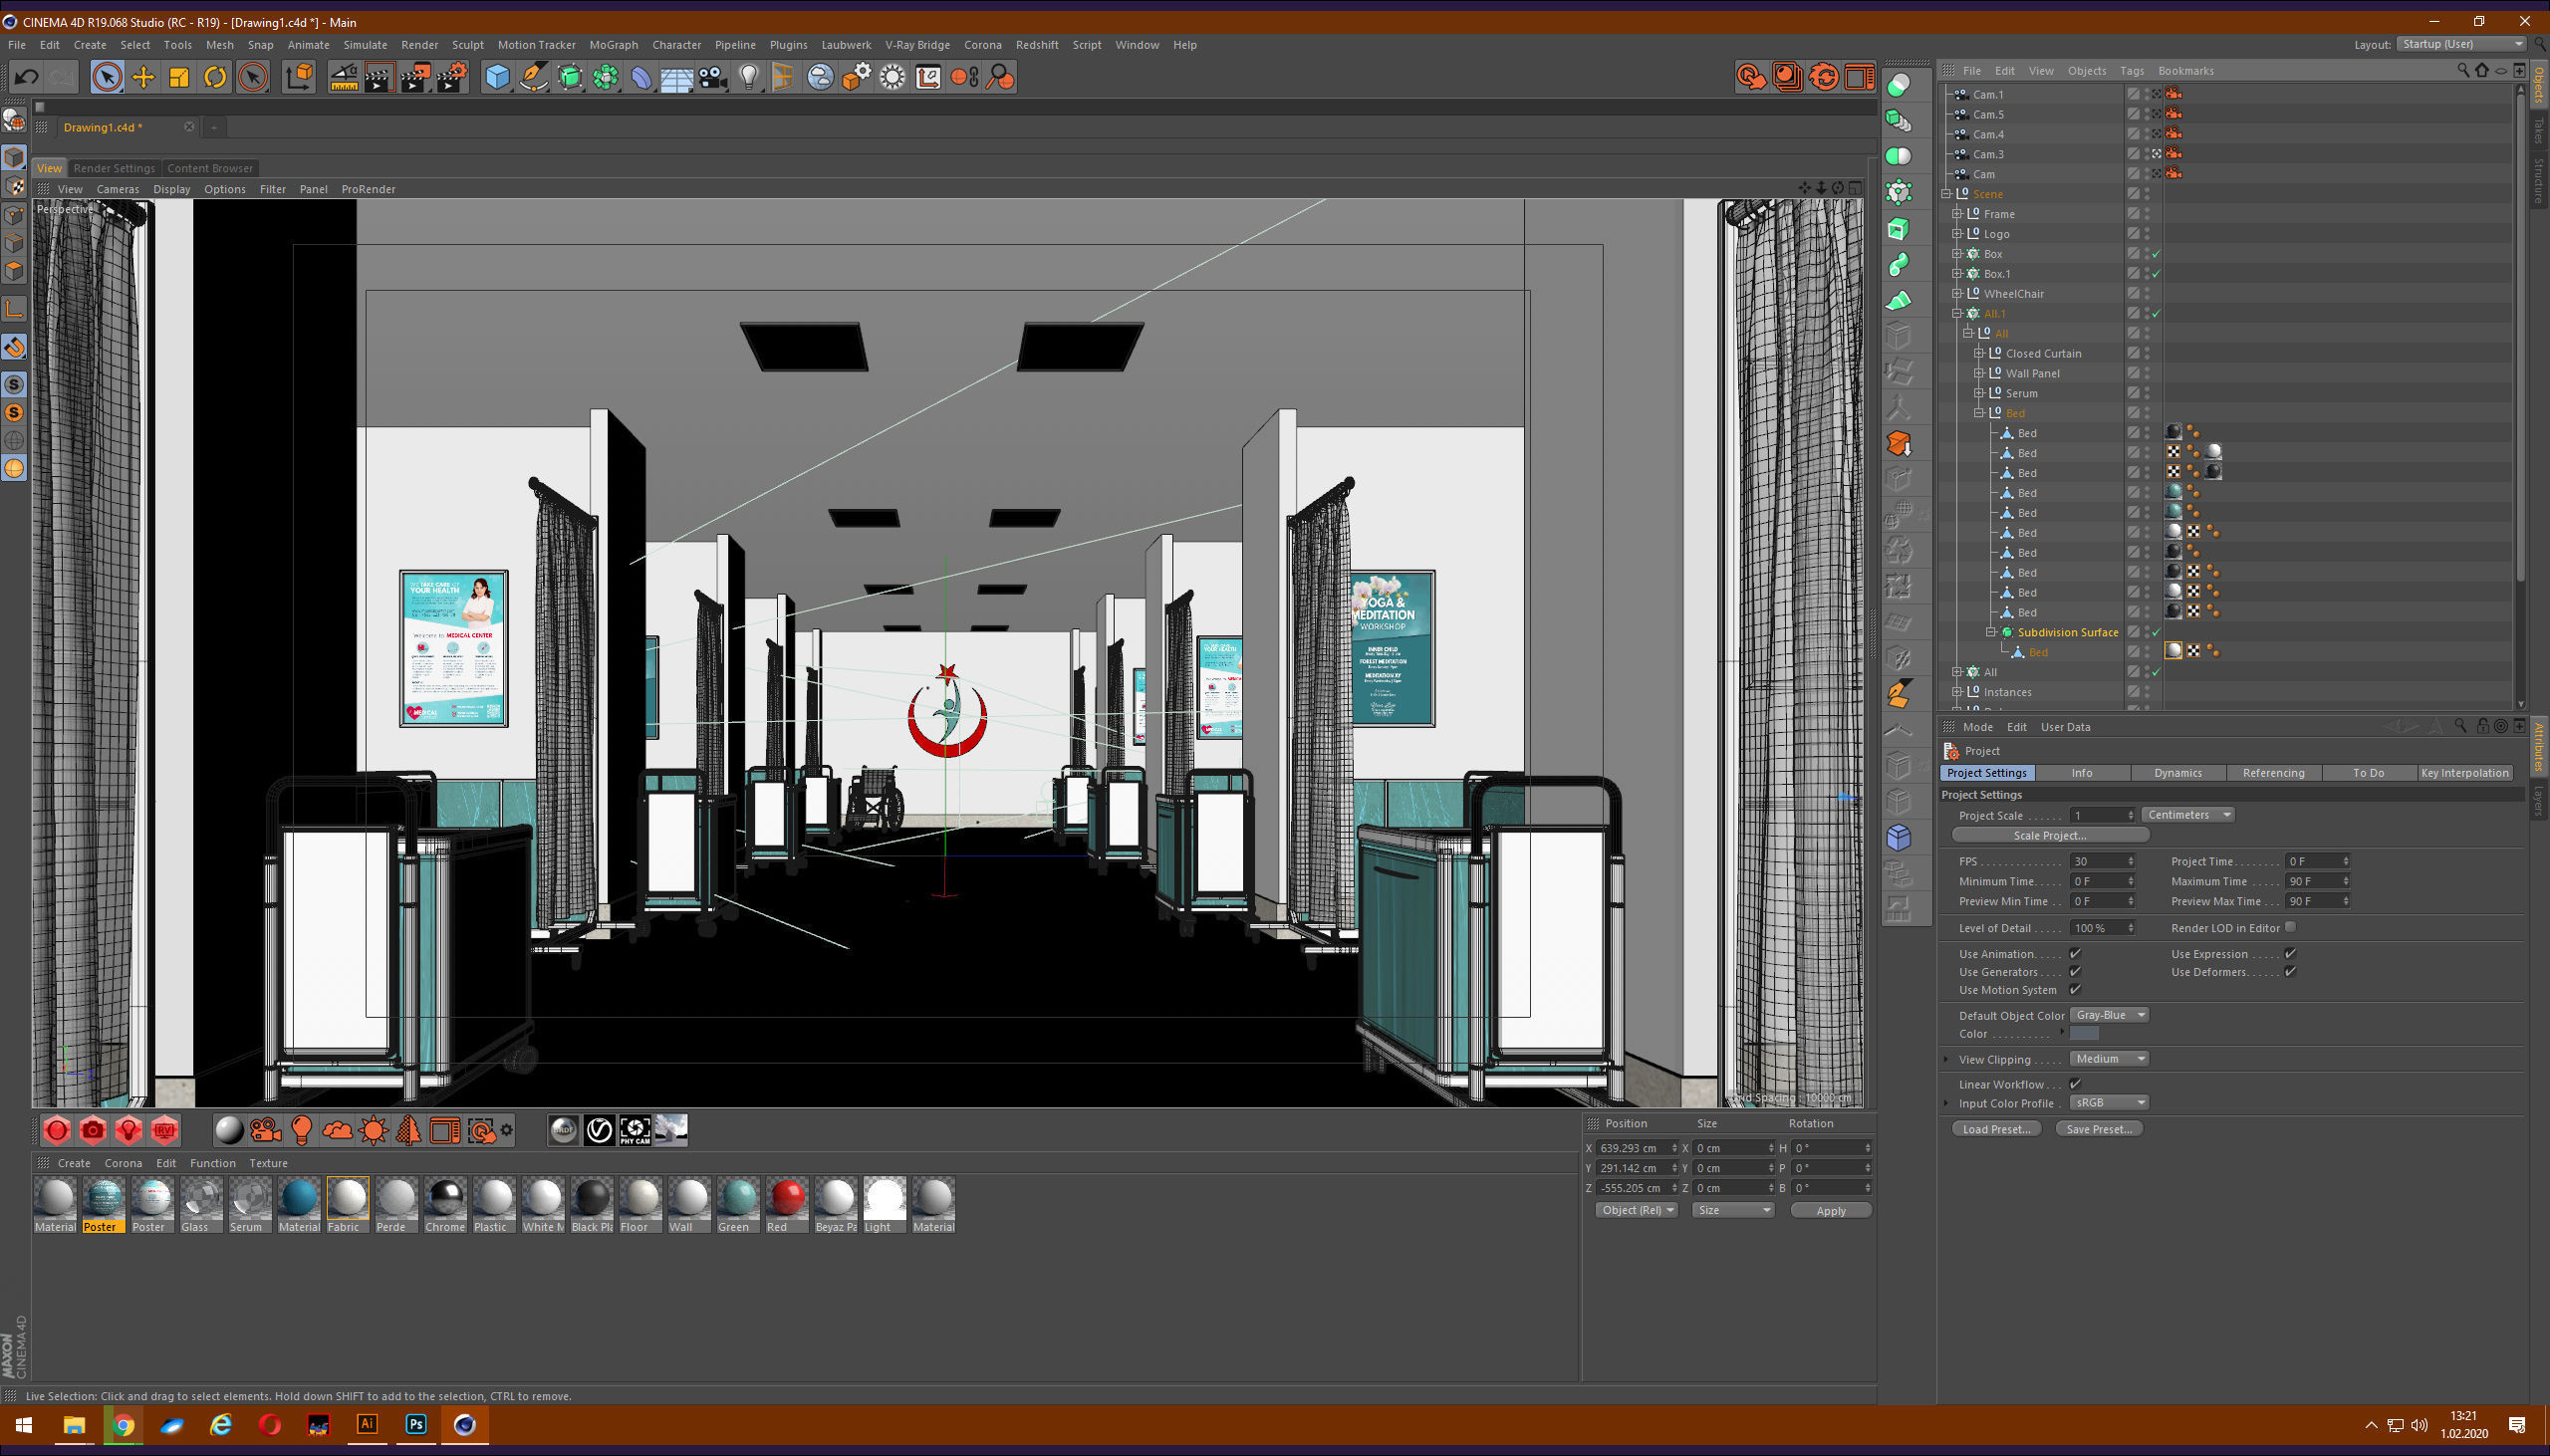Open Default Object Color Gray-Blue dropdown
This screenshot has height=1456, width=2550.
click(2108, 1014)
